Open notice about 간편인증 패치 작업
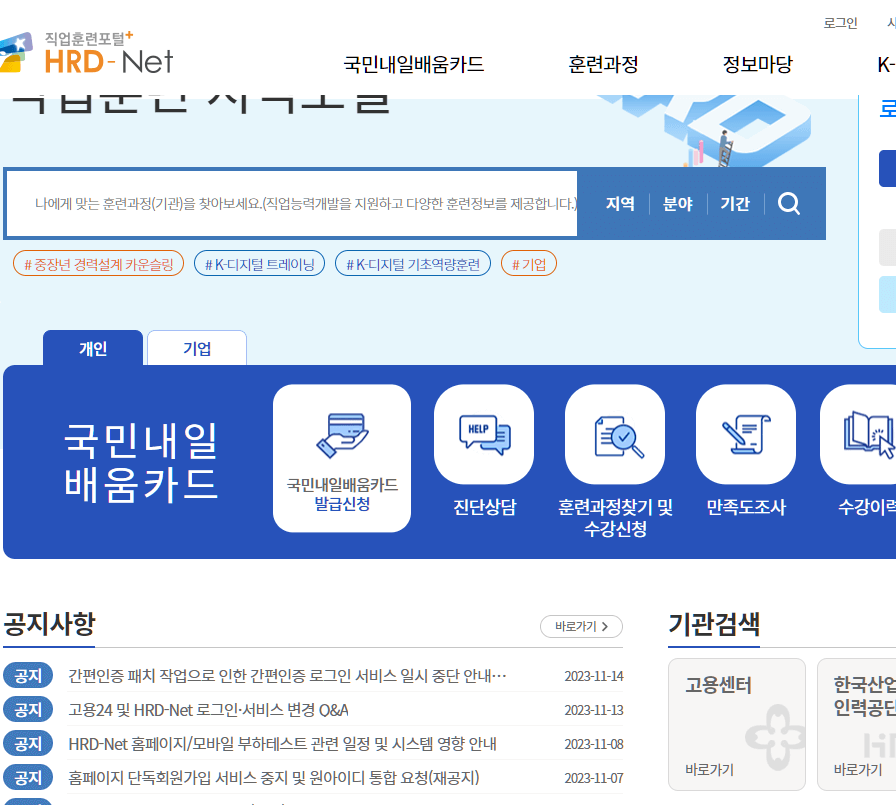 click(287, 676)
